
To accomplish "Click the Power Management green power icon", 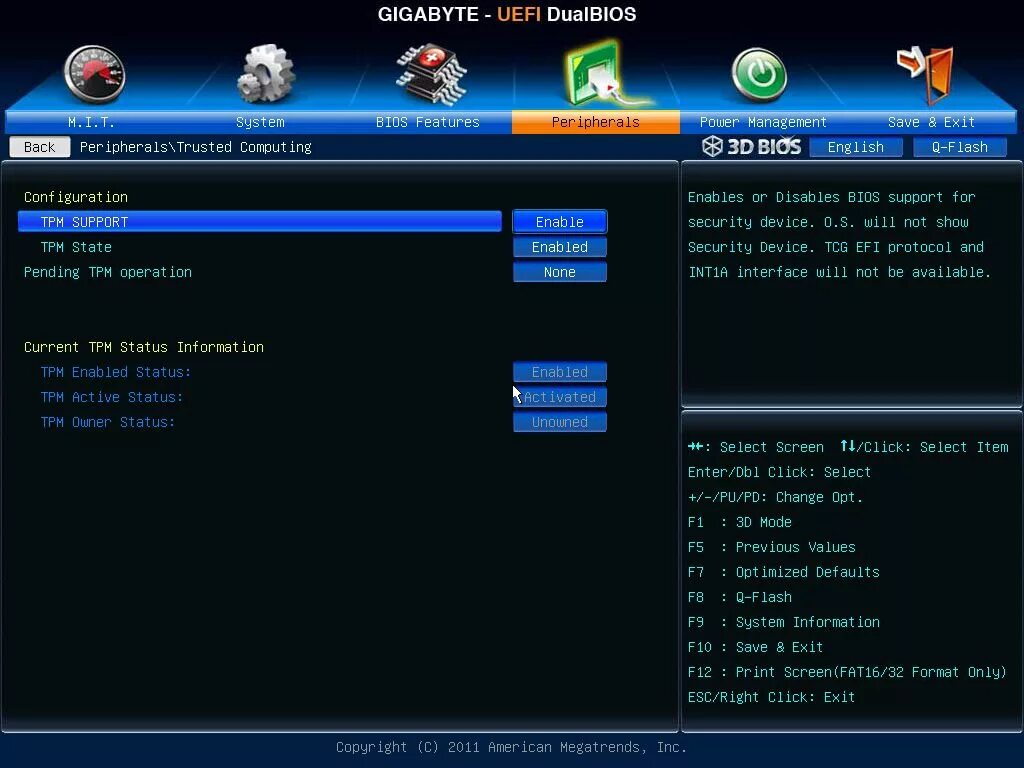I will coord(759,74).
